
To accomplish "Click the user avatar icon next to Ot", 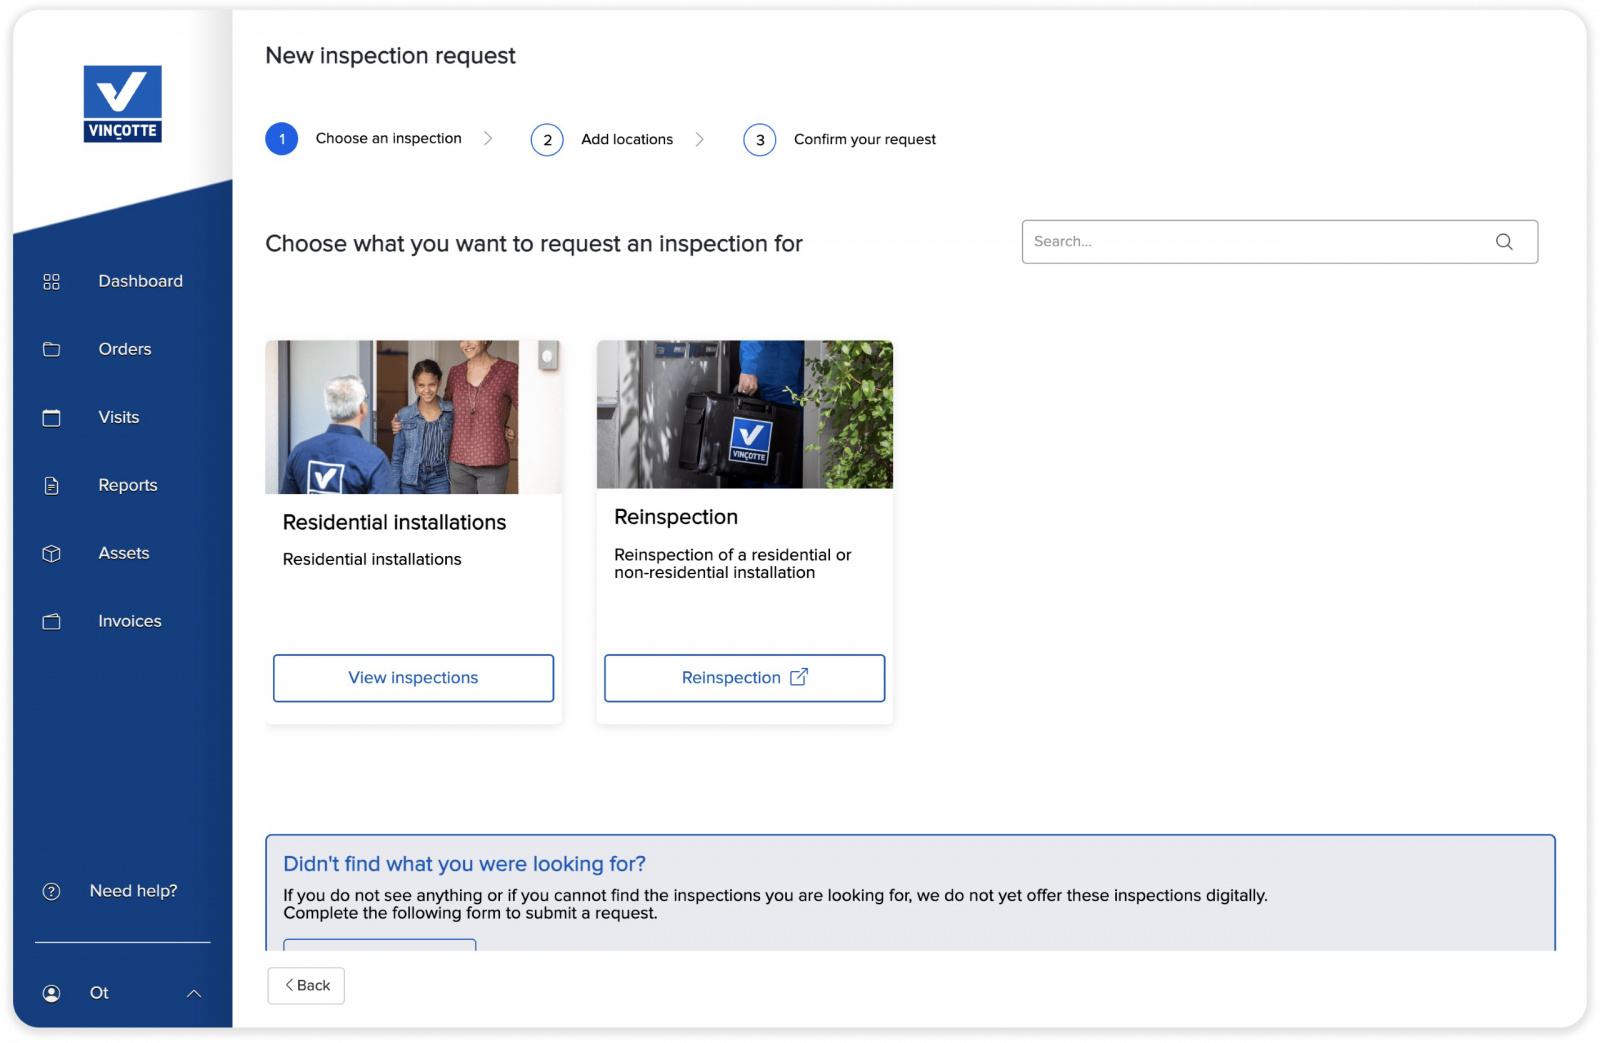I will [x=51, y=992].
